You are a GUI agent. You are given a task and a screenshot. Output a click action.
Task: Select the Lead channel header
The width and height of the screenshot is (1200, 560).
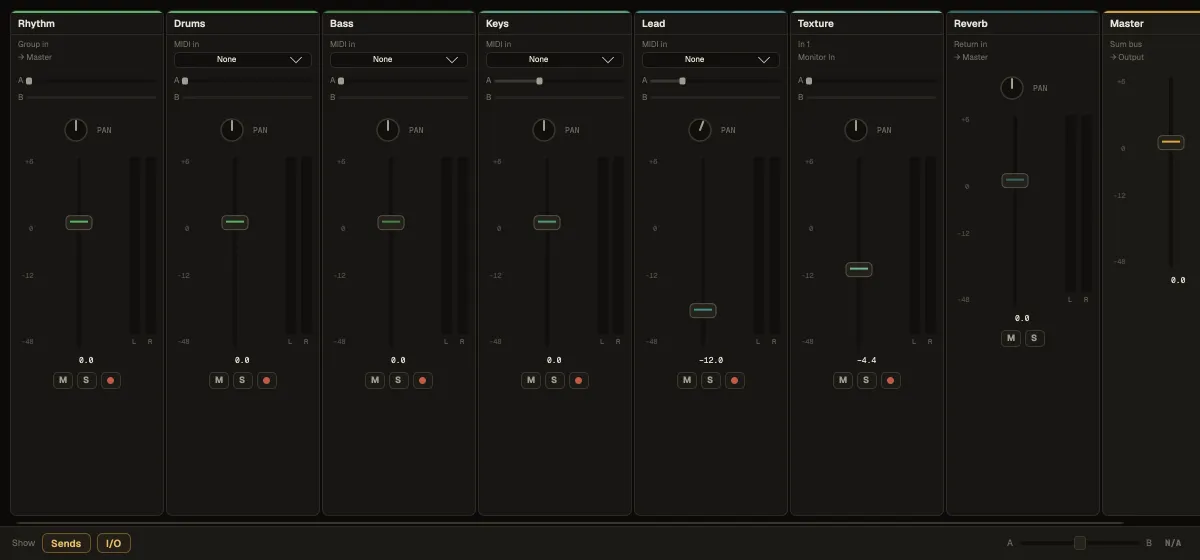[710, 23]
